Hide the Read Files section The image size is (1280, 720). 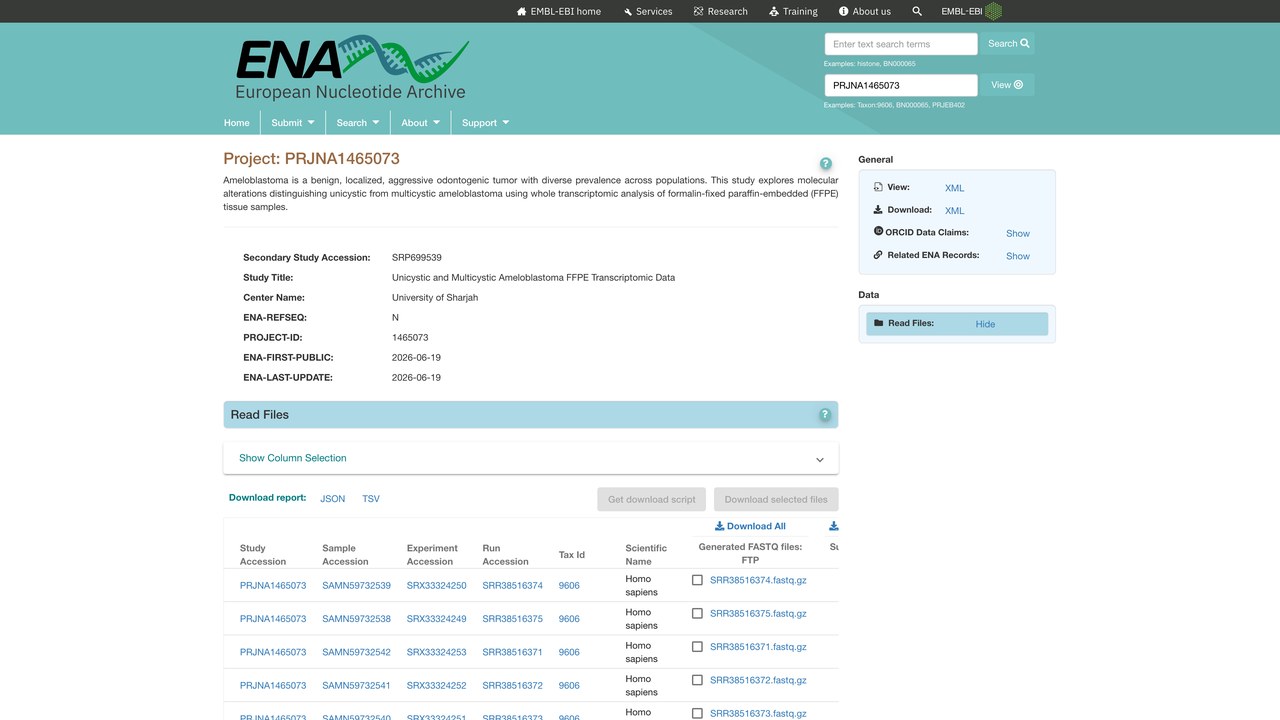tap(985, 324)
